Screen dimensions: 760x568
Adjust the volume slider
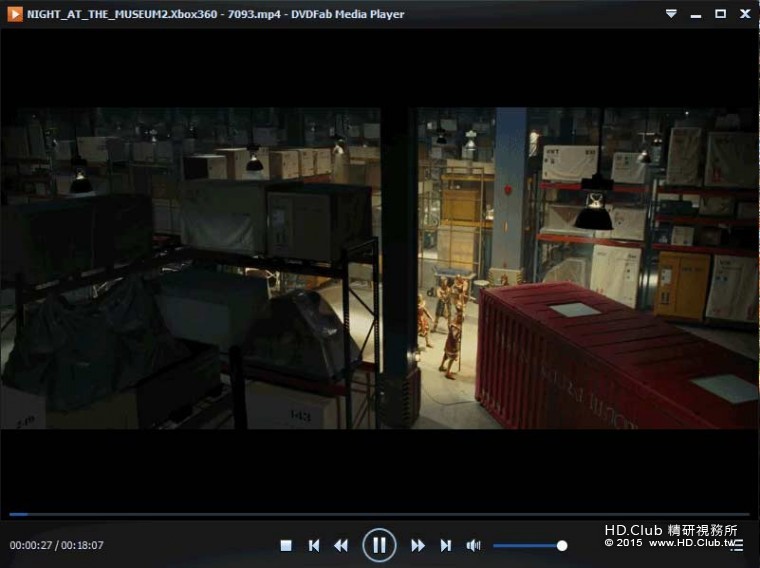tap(530, 546)
